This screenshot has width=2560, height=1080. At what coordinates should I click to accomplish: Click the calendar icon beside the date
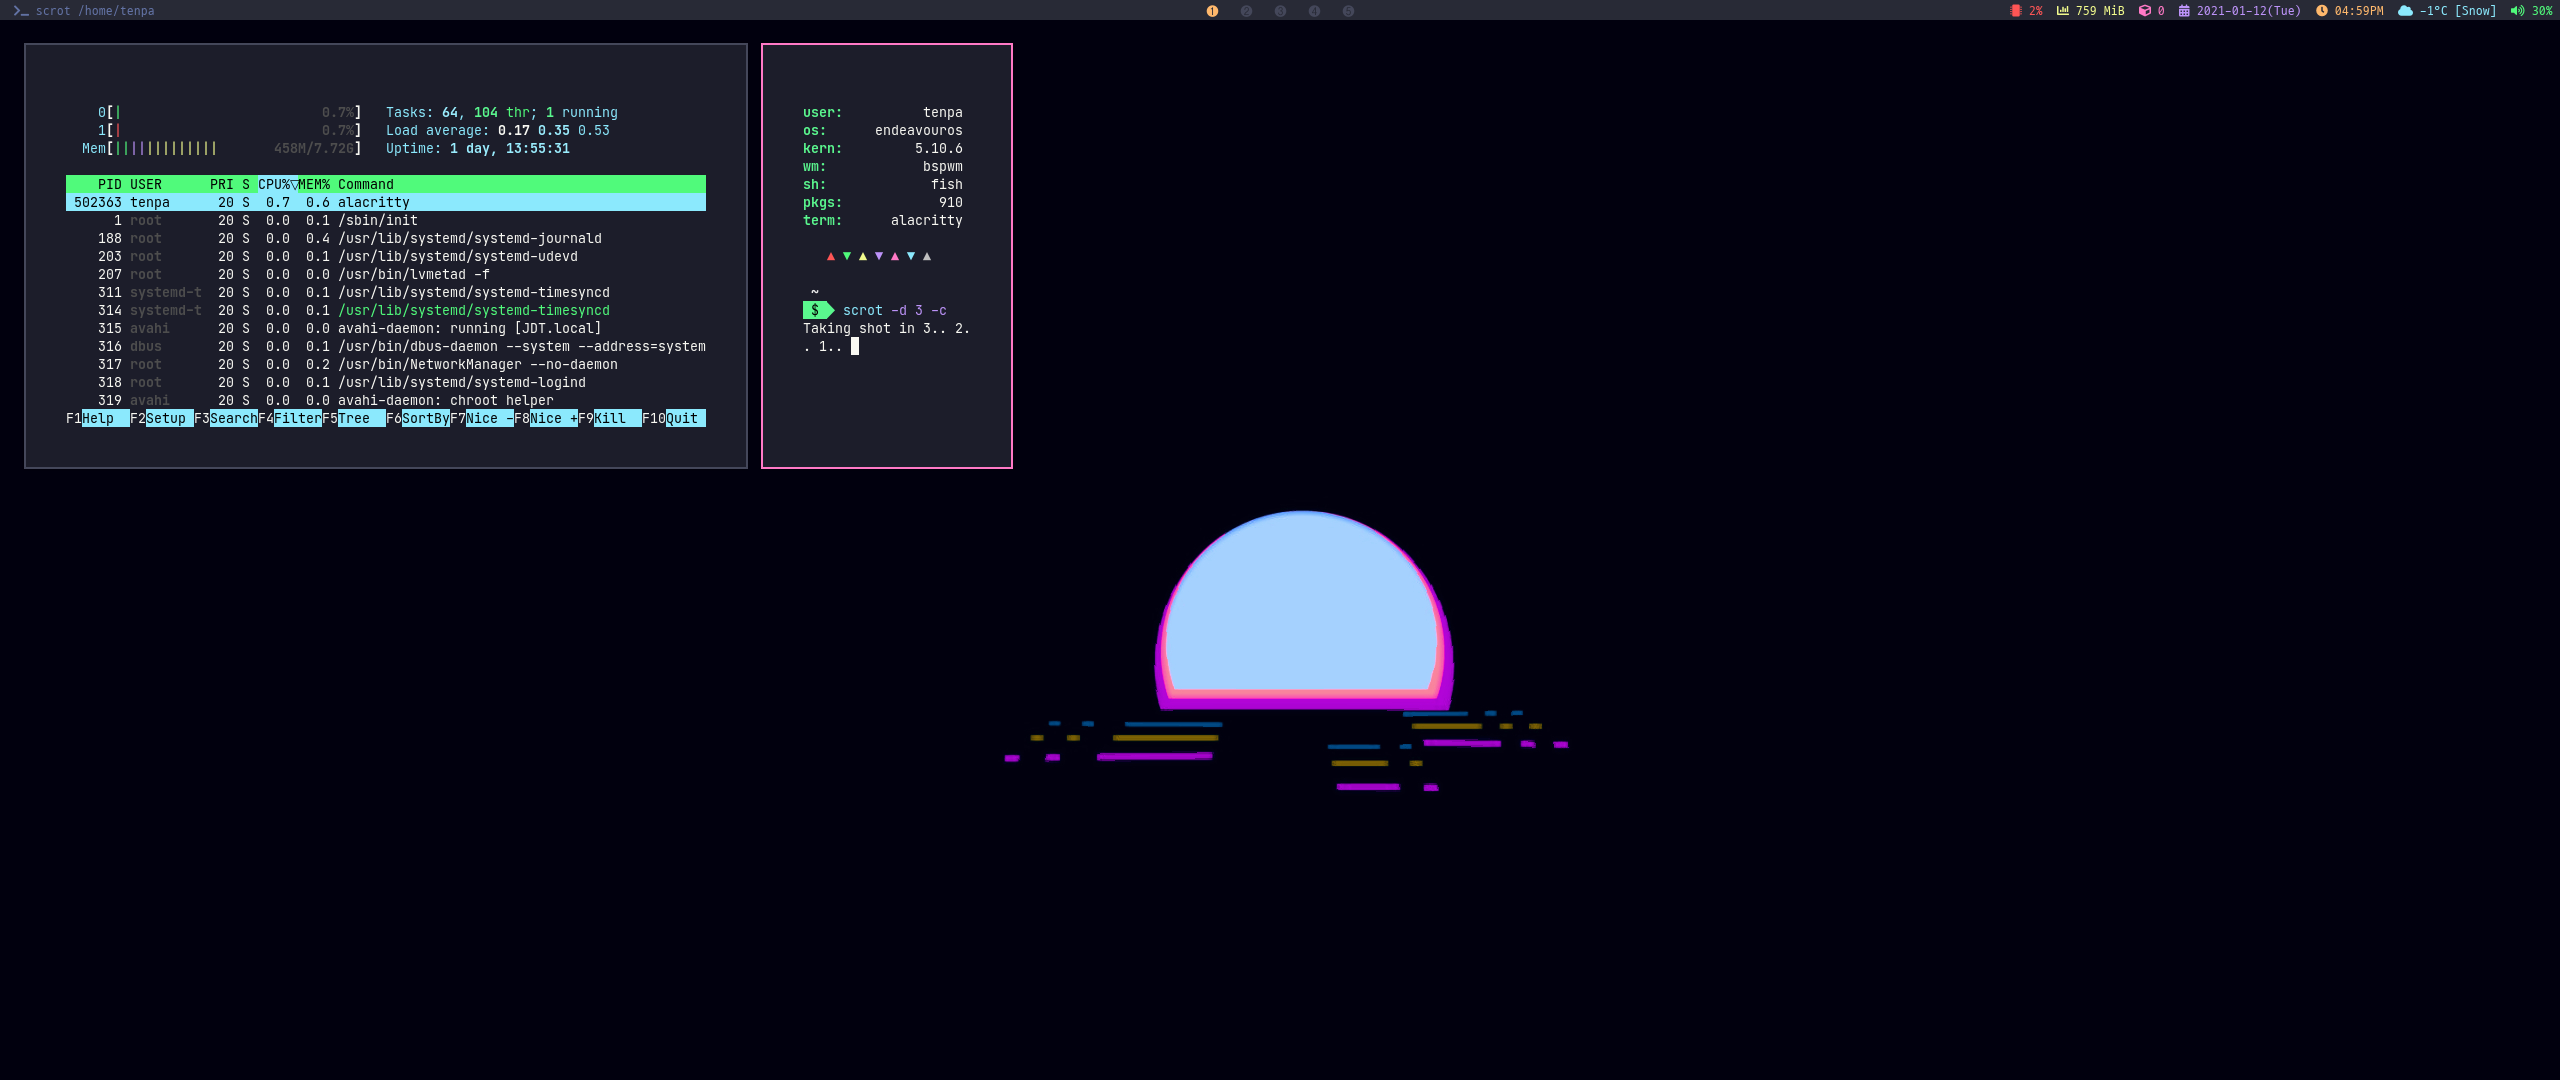click(2184, 11)
